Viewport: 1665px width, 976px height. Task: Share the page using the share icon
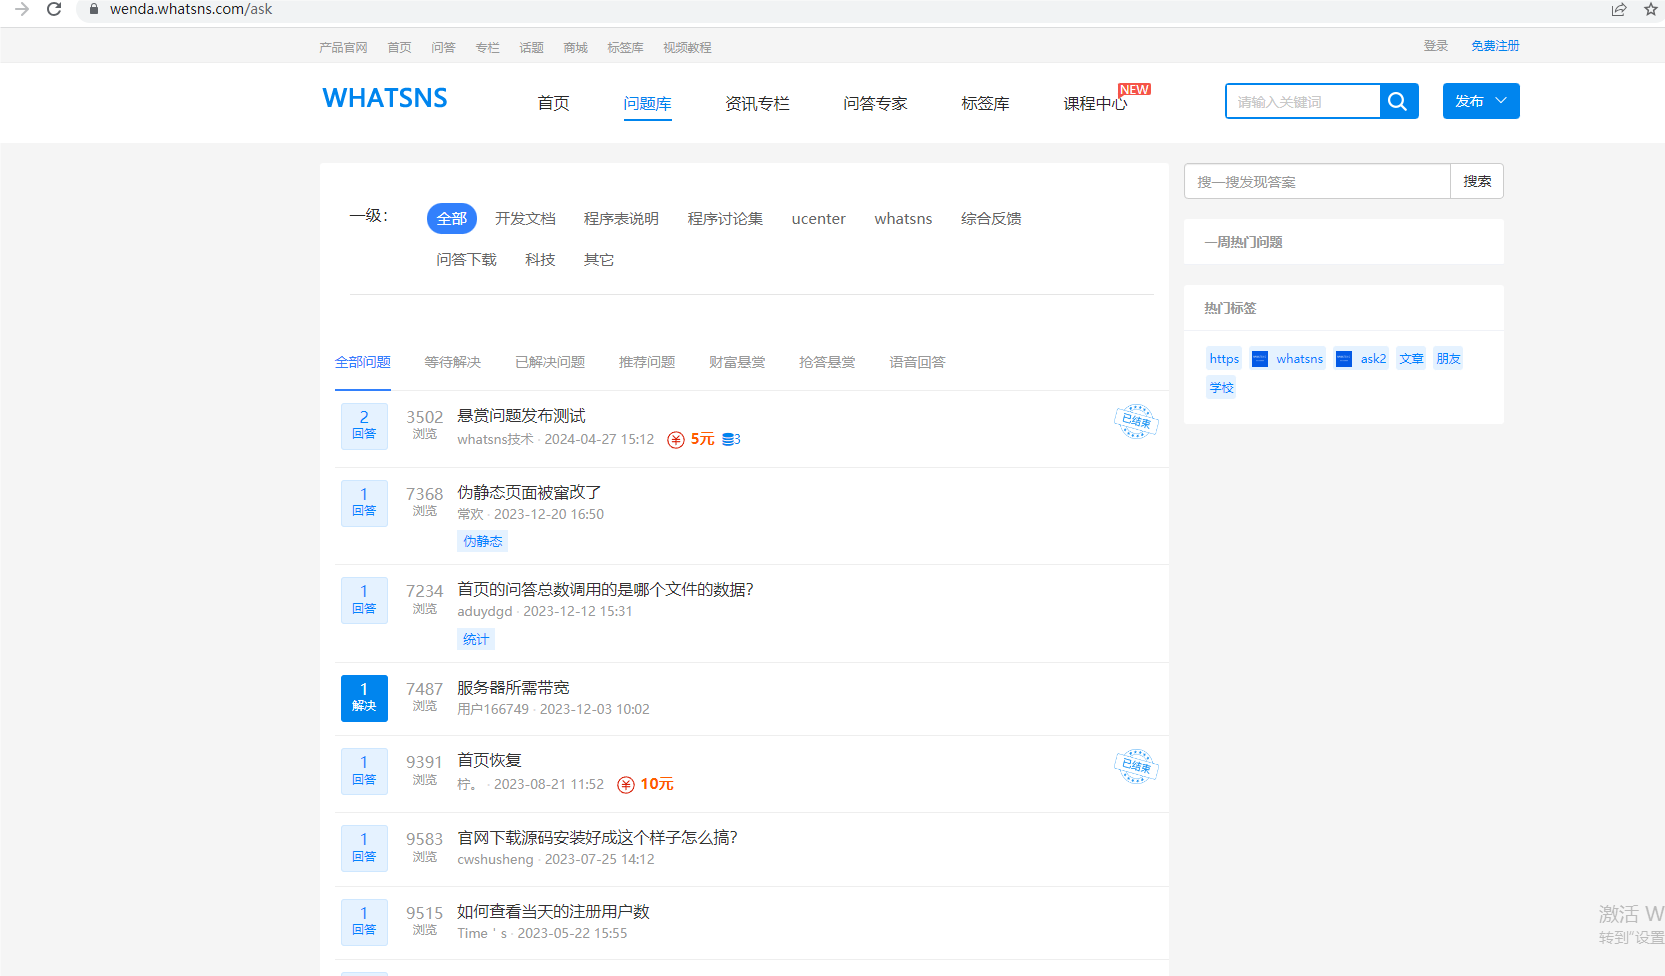(x=1619, y=9)
